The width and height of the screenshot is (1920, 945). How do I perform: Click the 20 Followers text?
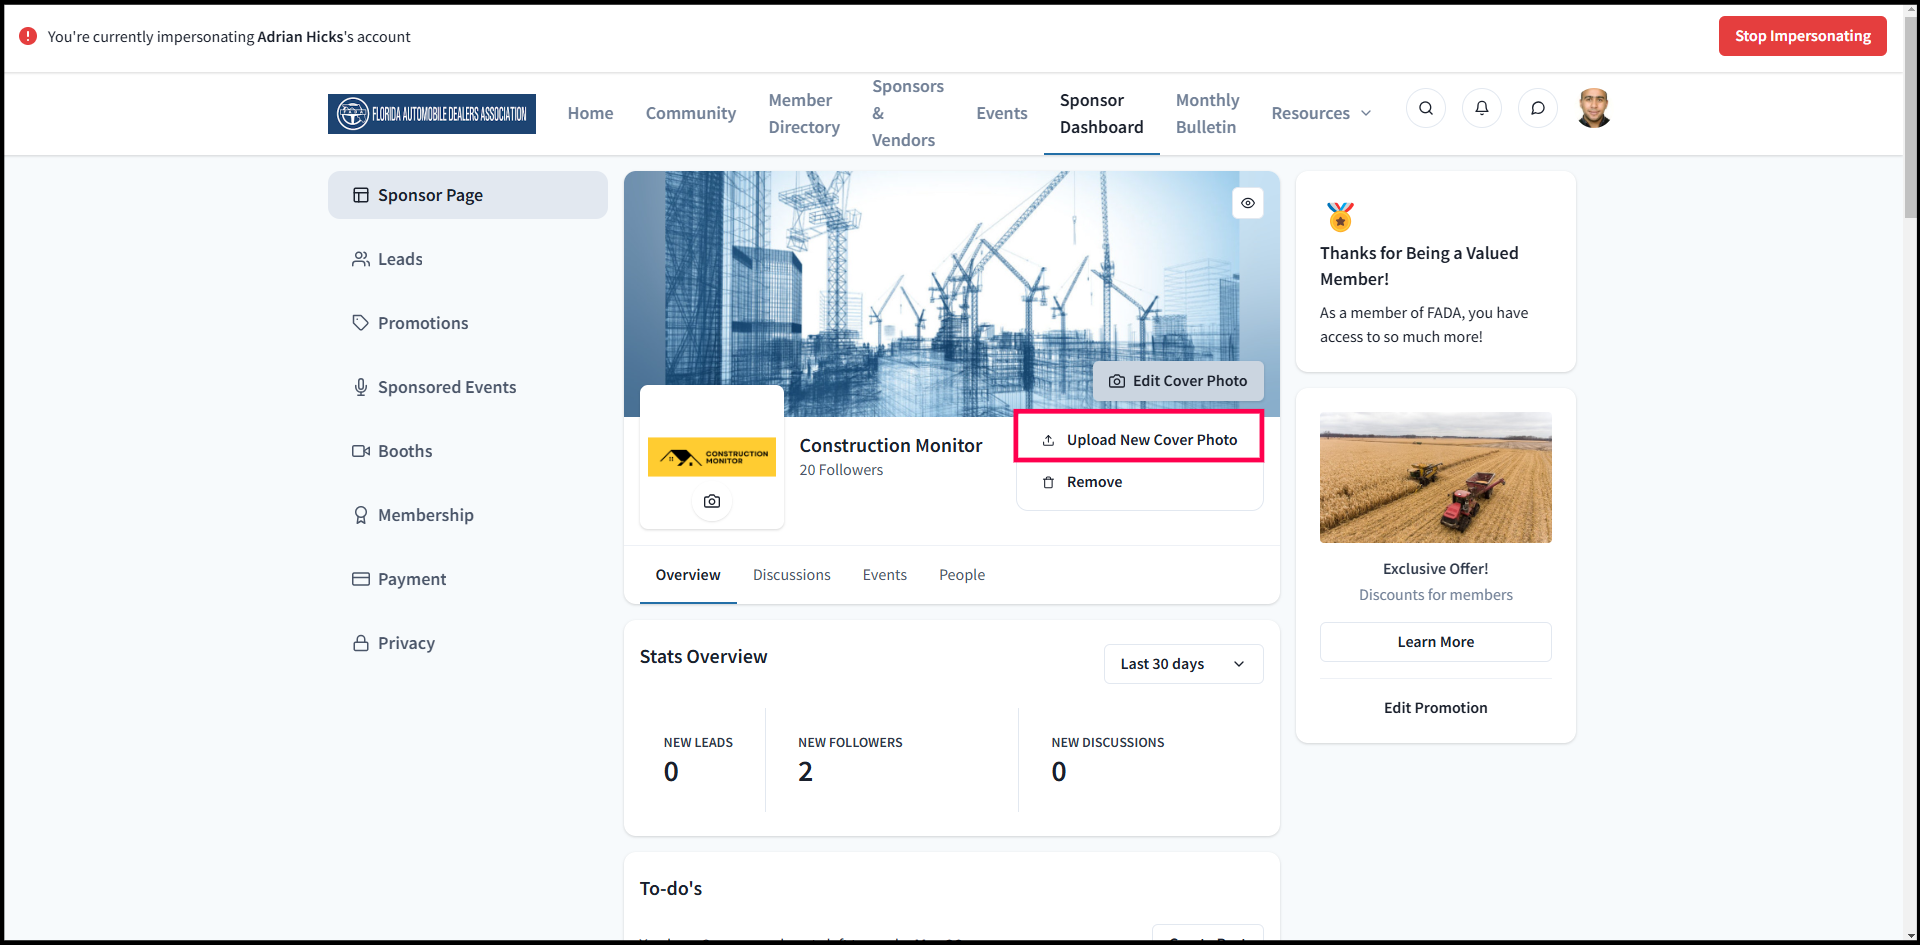click(x=842, y=470)
